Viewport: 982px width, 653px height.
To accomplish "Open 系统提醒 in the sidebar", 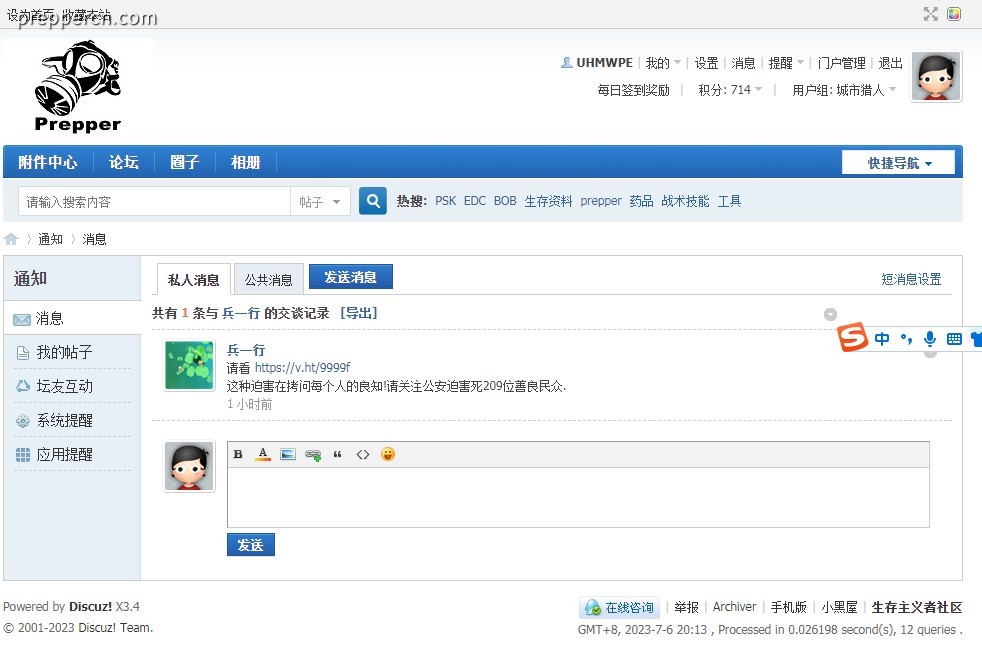I will coord(64,420).
